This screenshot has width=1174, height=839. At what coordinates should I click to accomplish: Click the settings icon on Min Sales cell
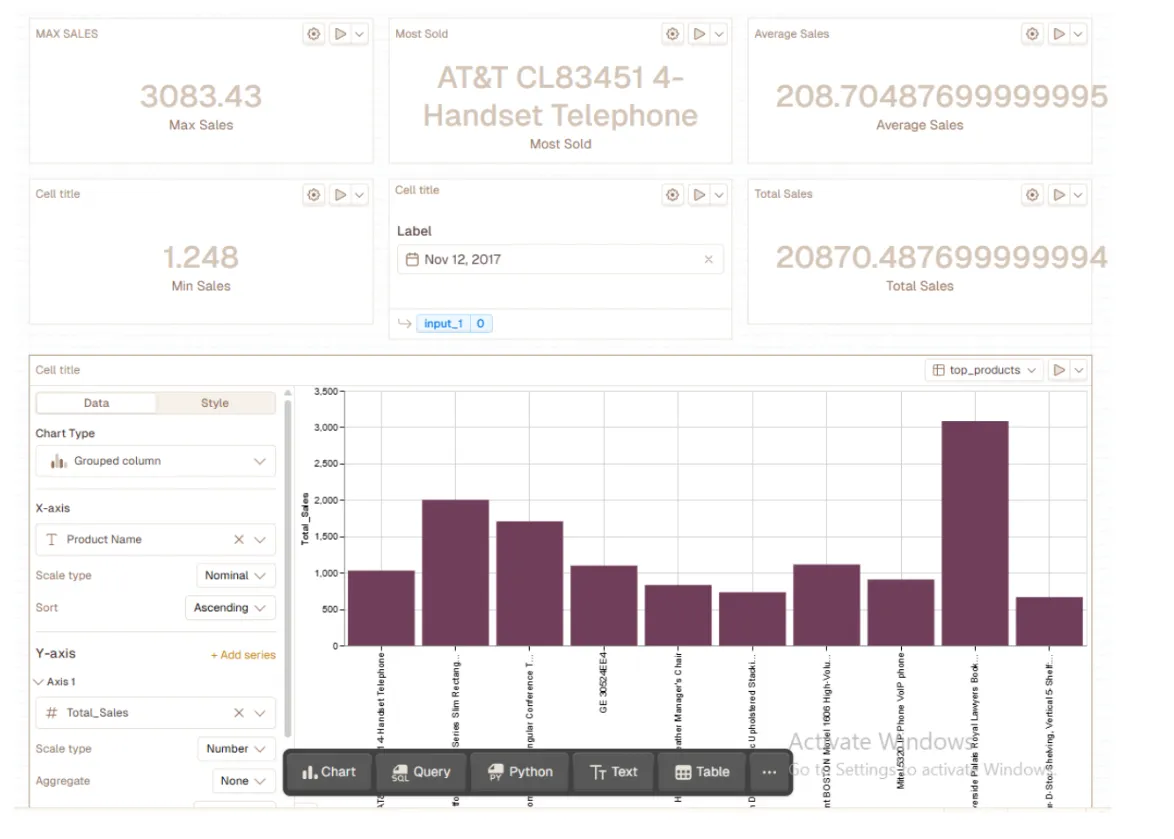314,195
